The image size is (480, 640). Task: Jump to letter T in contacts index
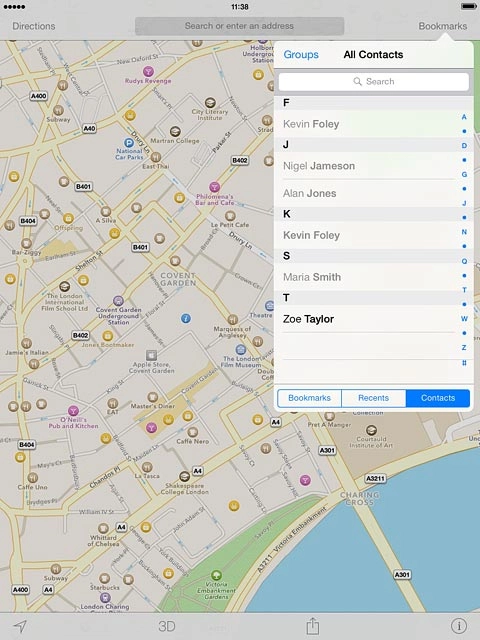click(464, 290)
